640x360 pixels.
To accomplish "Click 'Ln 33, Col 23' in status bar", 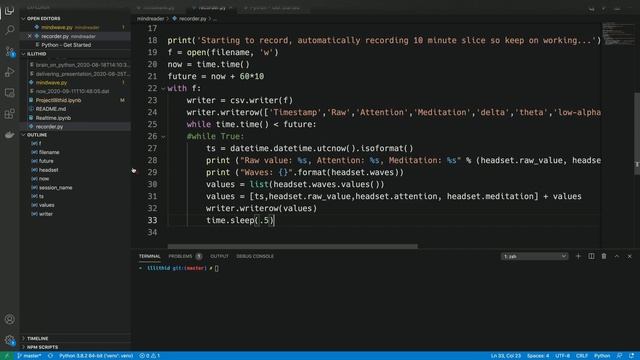I will tap(506, 356).
